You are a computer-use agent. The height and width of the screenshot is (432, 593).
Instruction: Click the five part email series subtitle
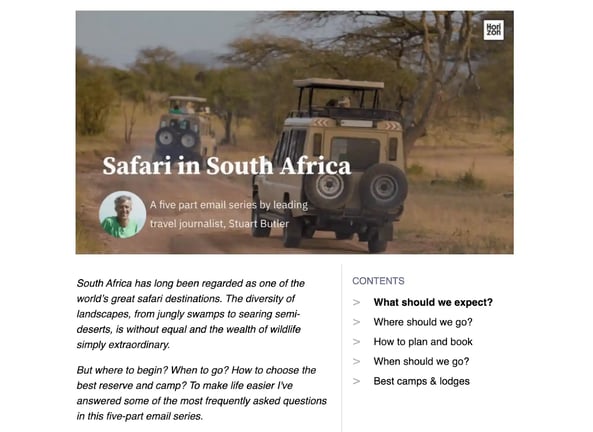point(229,214)
